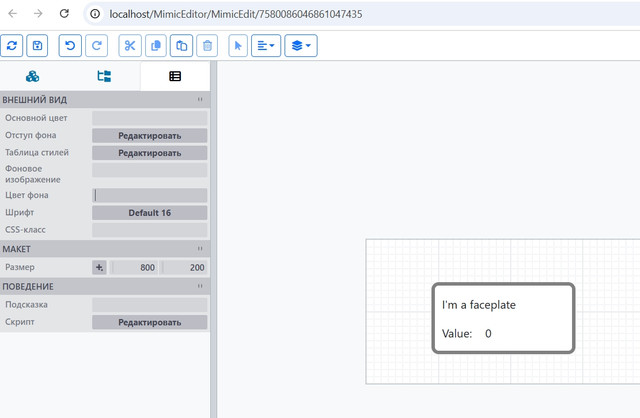Switch to the components tab with cubes icon
Viewport: 640px width, 418px height.
tap(33, 76)
